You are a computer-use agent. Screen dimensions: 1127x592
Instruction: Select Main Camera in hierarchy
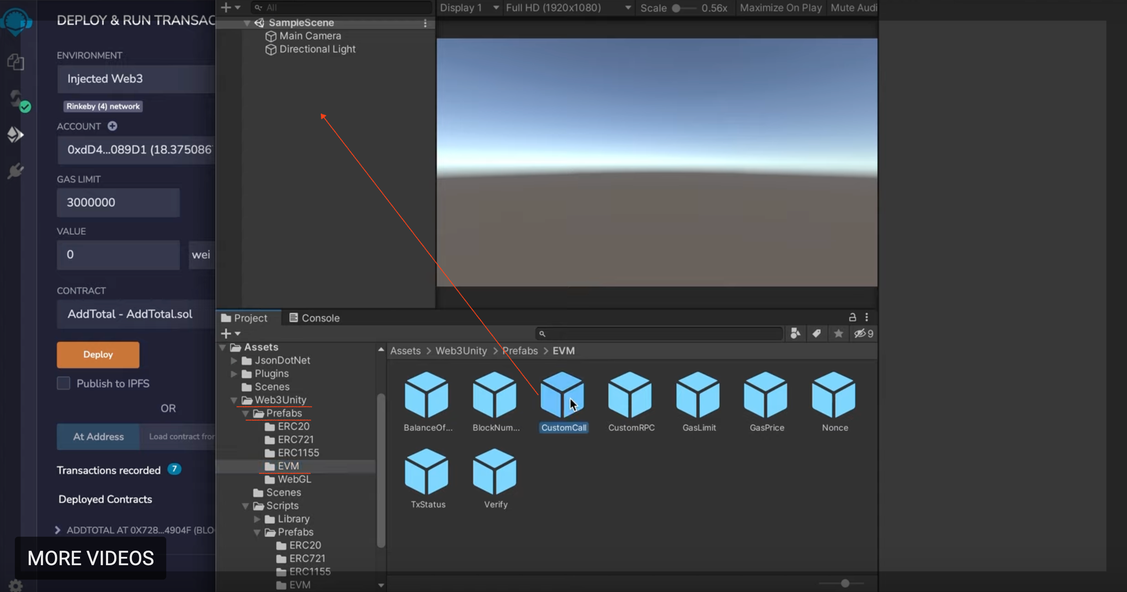click(303, 36)
